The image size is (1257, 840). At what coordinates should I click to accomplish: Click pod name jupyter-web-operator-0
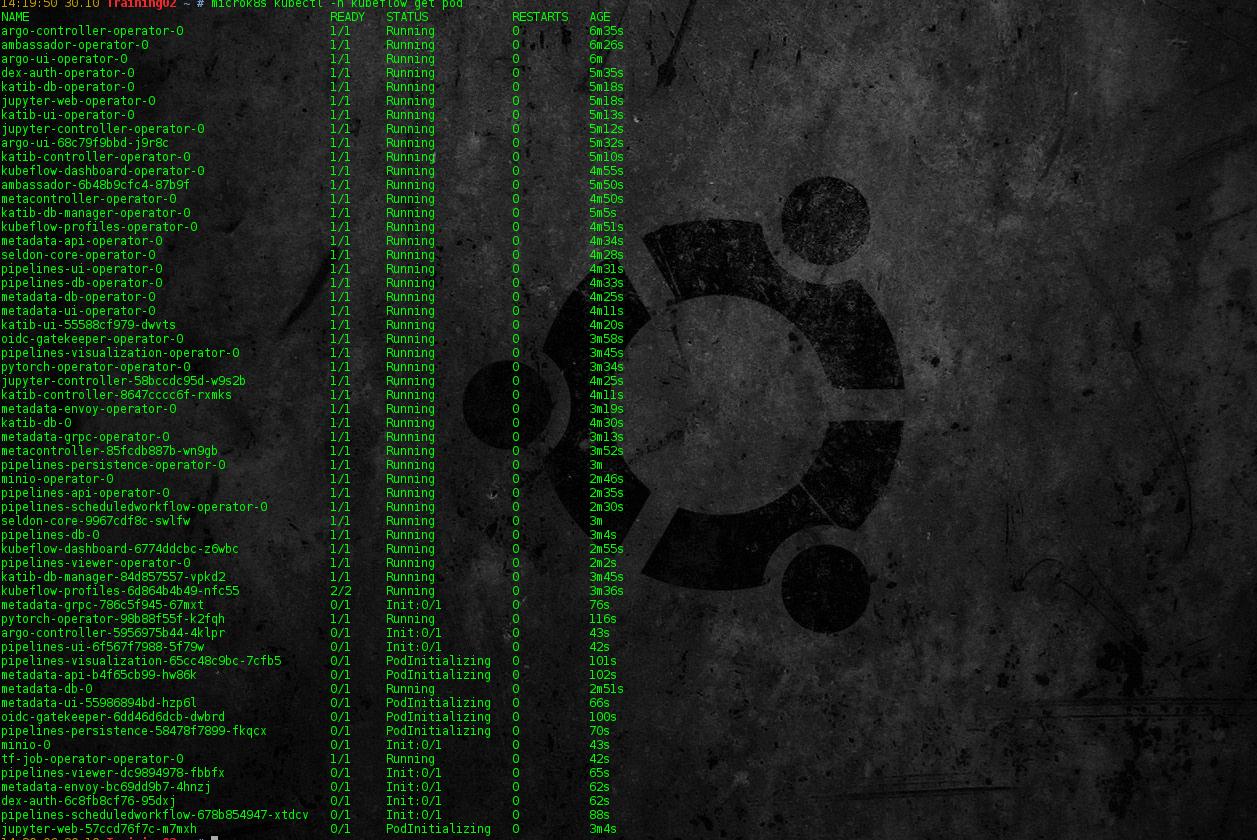[78, 101]
